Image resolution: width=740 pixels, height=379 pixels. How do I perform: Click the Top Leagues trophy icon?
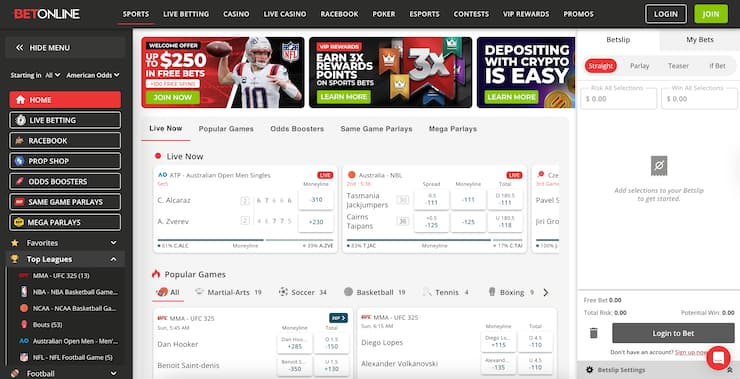coord(15,259)
